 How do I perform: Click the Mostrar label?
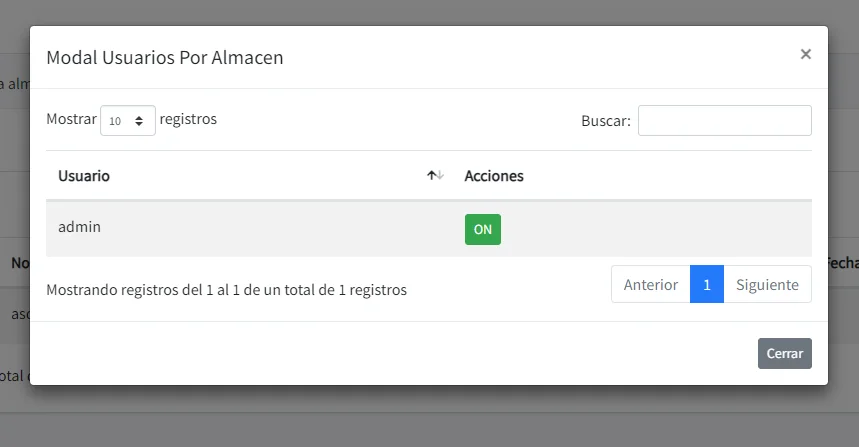[x=71, y=119]
